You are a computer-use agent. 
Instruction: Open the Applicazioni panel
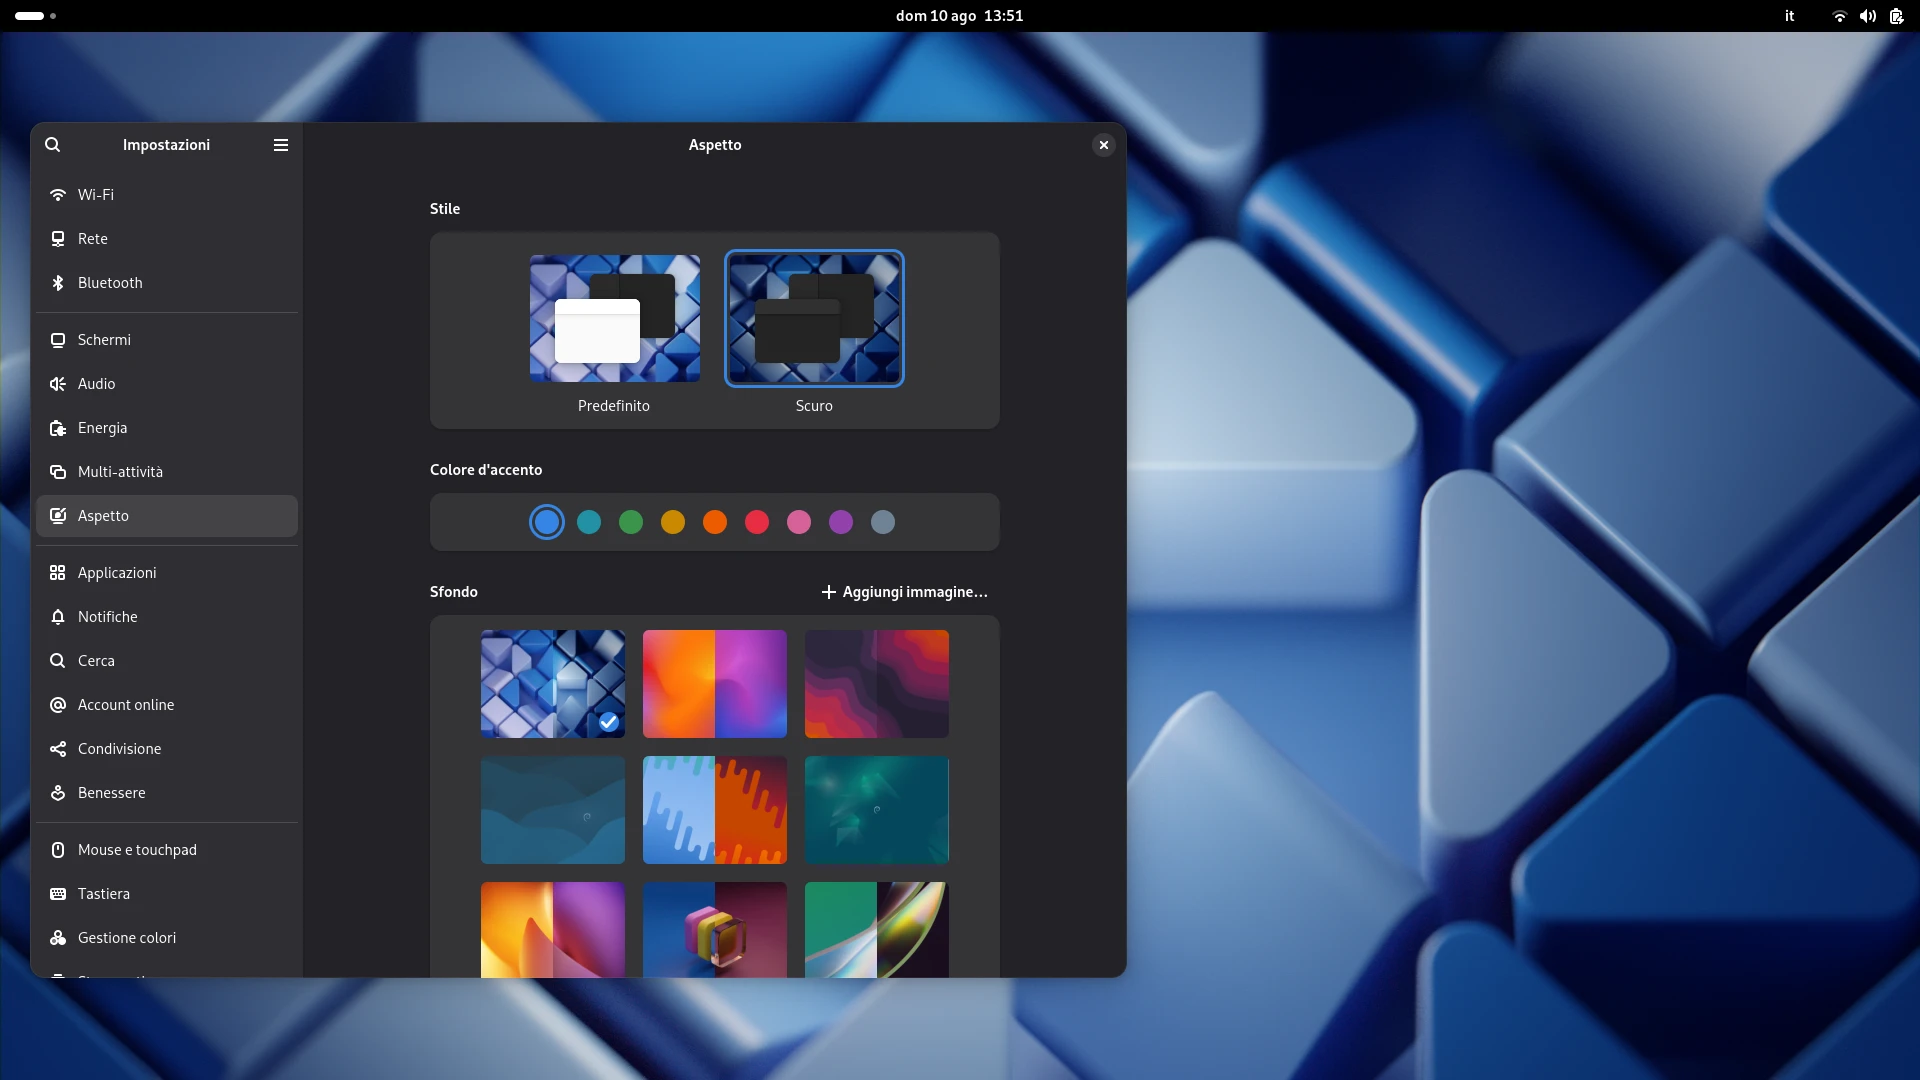167,573
